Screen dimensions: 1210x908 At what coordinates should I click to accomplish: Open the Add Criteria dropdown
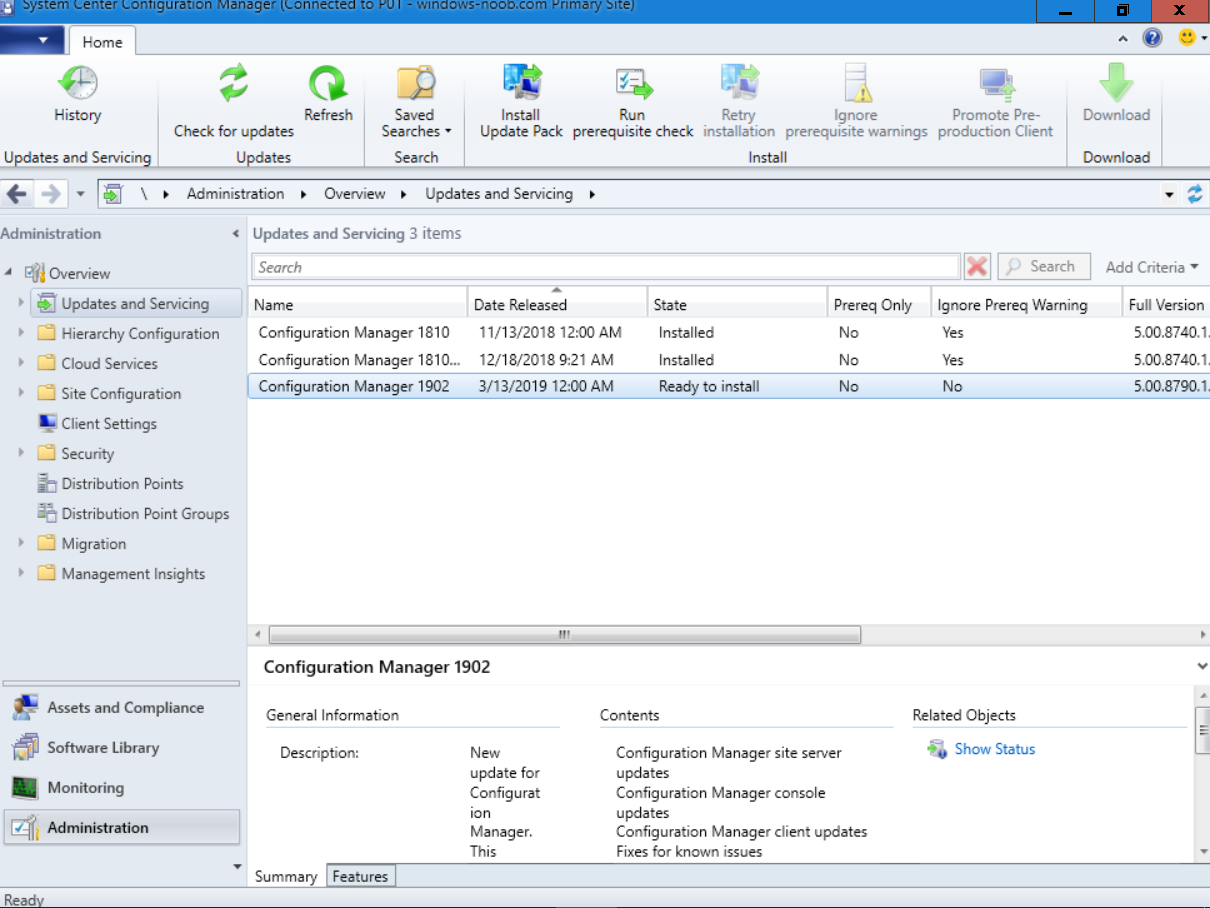click(1151, 267)
